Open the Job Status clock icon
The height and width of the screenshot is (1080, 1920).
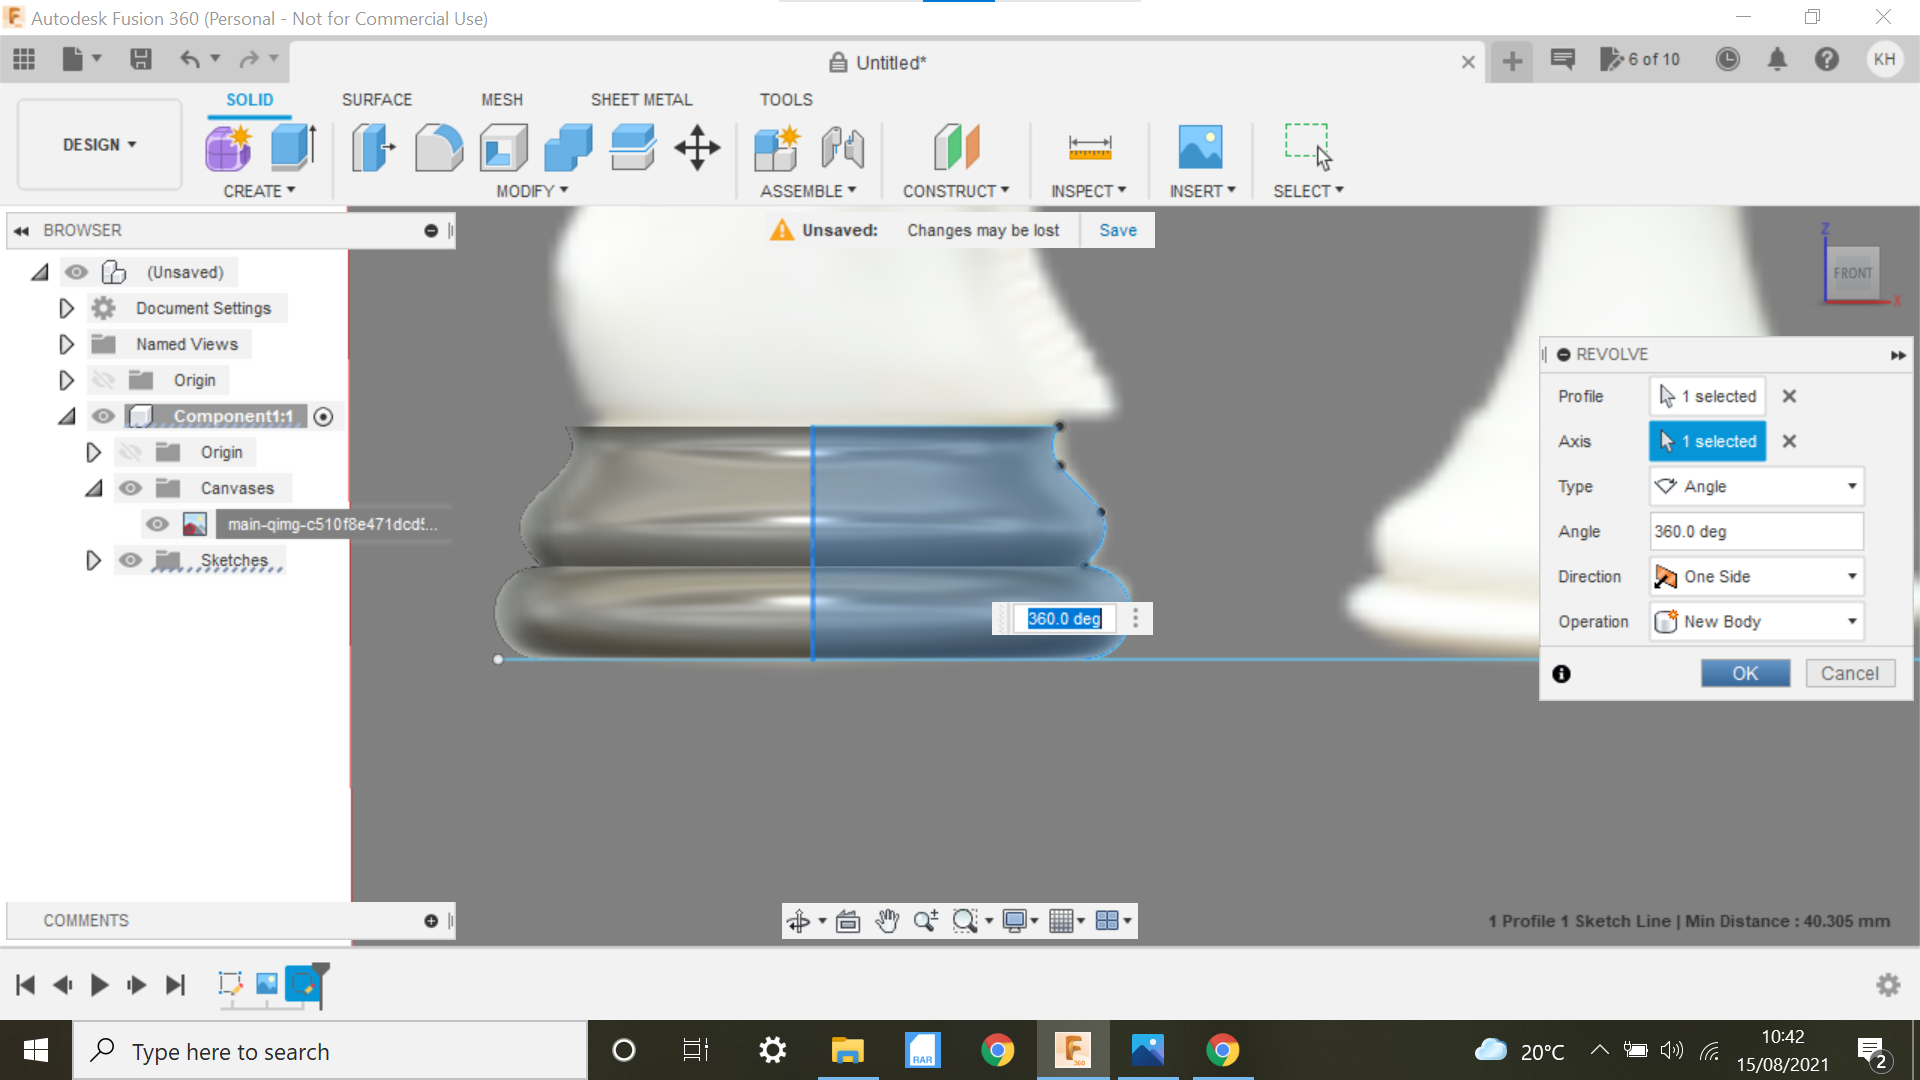pyautogui.click(x=1727, y=60)
